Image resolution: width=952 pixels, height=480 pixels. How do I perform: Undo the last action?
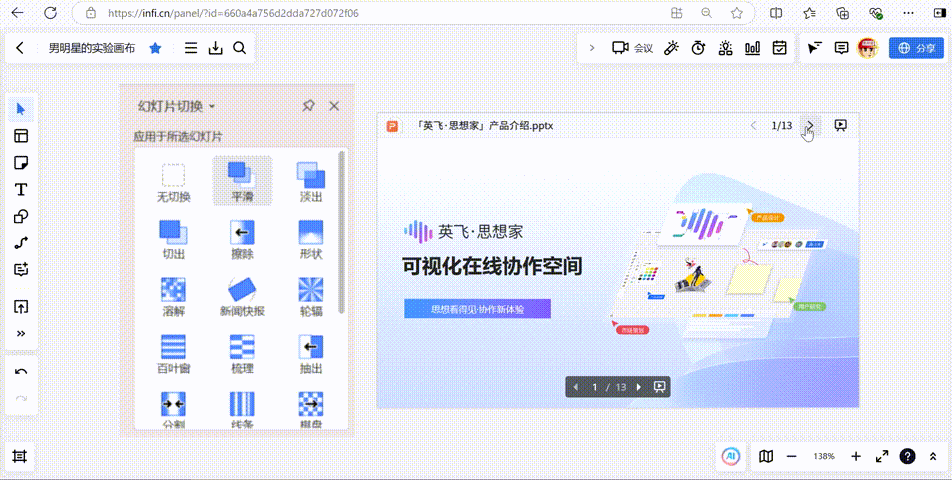pyautogui.click(x=21, y=372)
